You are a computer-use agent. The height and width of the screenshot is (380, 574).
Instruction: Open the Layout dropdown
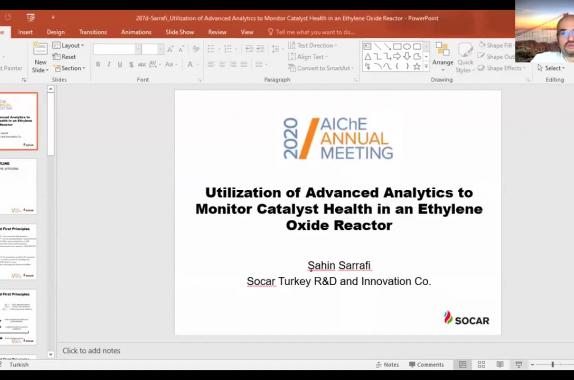[x=68, y=45]
